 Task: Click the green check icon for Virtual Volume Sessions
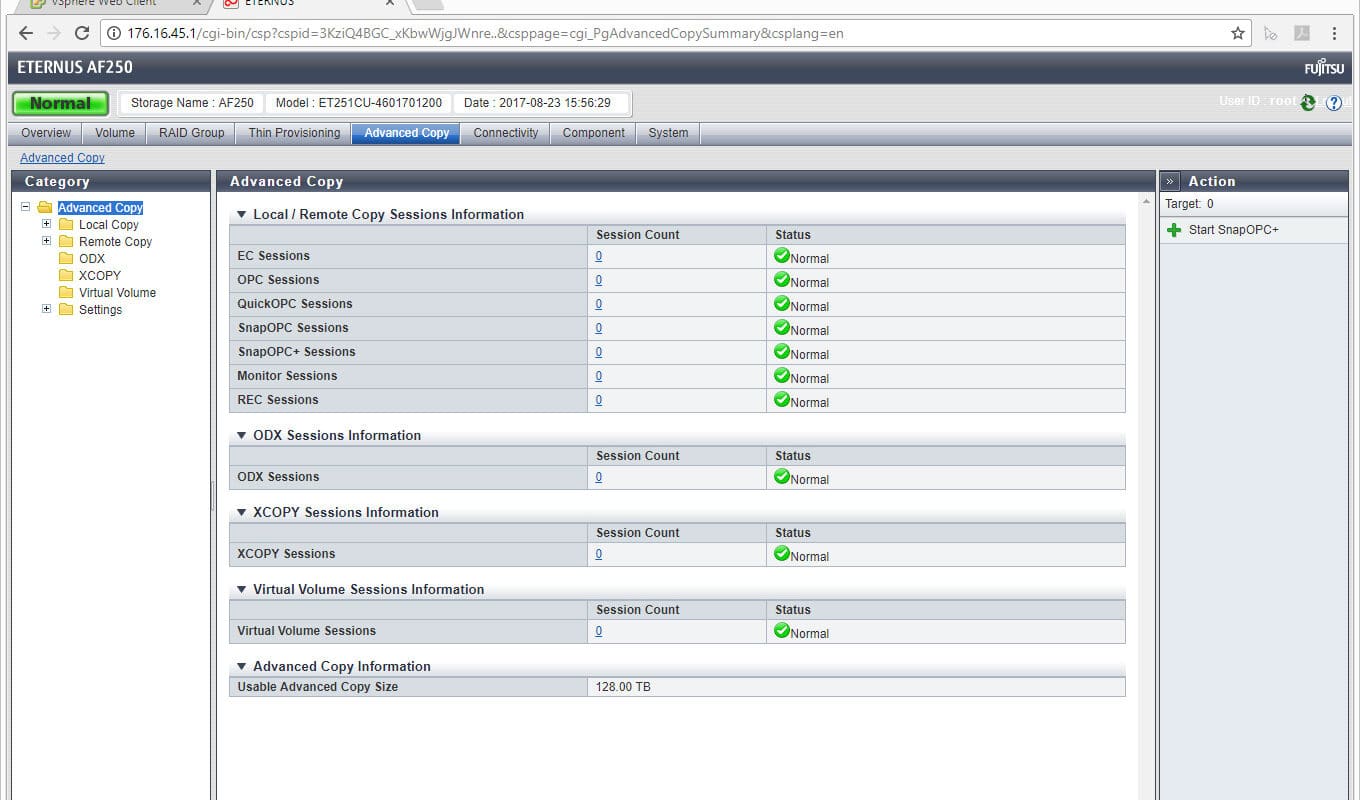(x=782, y=630)
